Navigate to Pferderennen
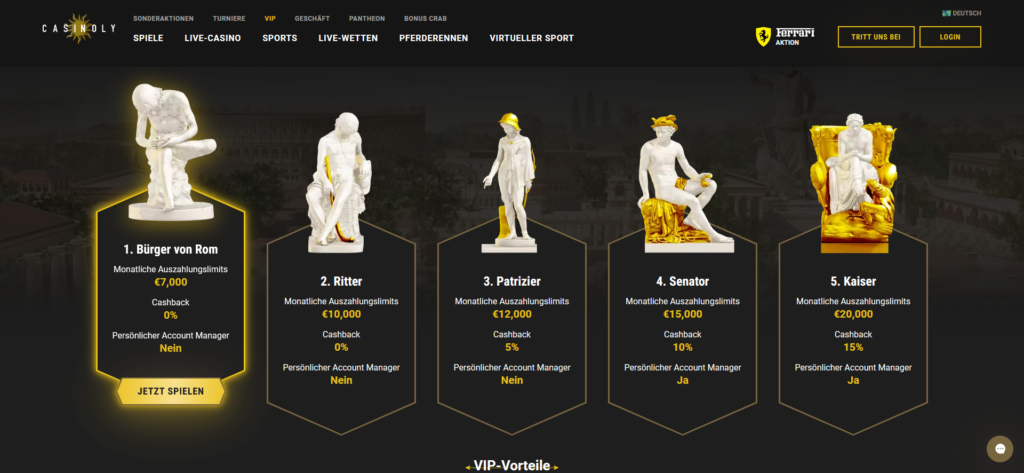This screenshot has width=1024, height=473. tap(434, 38)
